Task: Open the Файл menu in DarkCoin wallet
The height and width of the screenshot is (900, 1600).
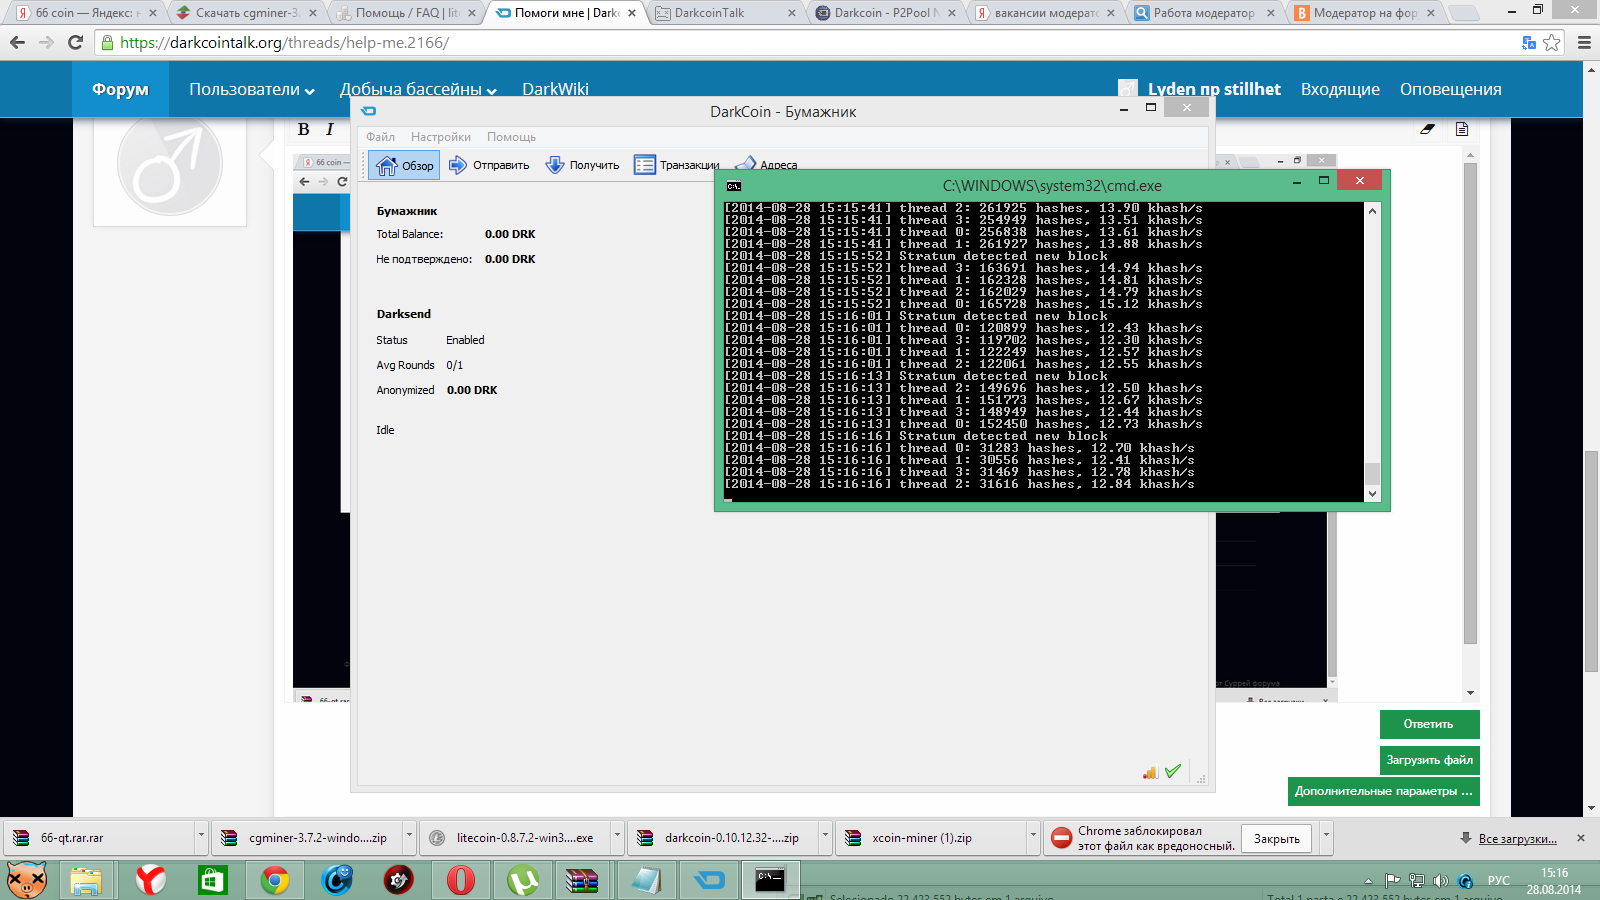Action: click(x=380, y=137)
